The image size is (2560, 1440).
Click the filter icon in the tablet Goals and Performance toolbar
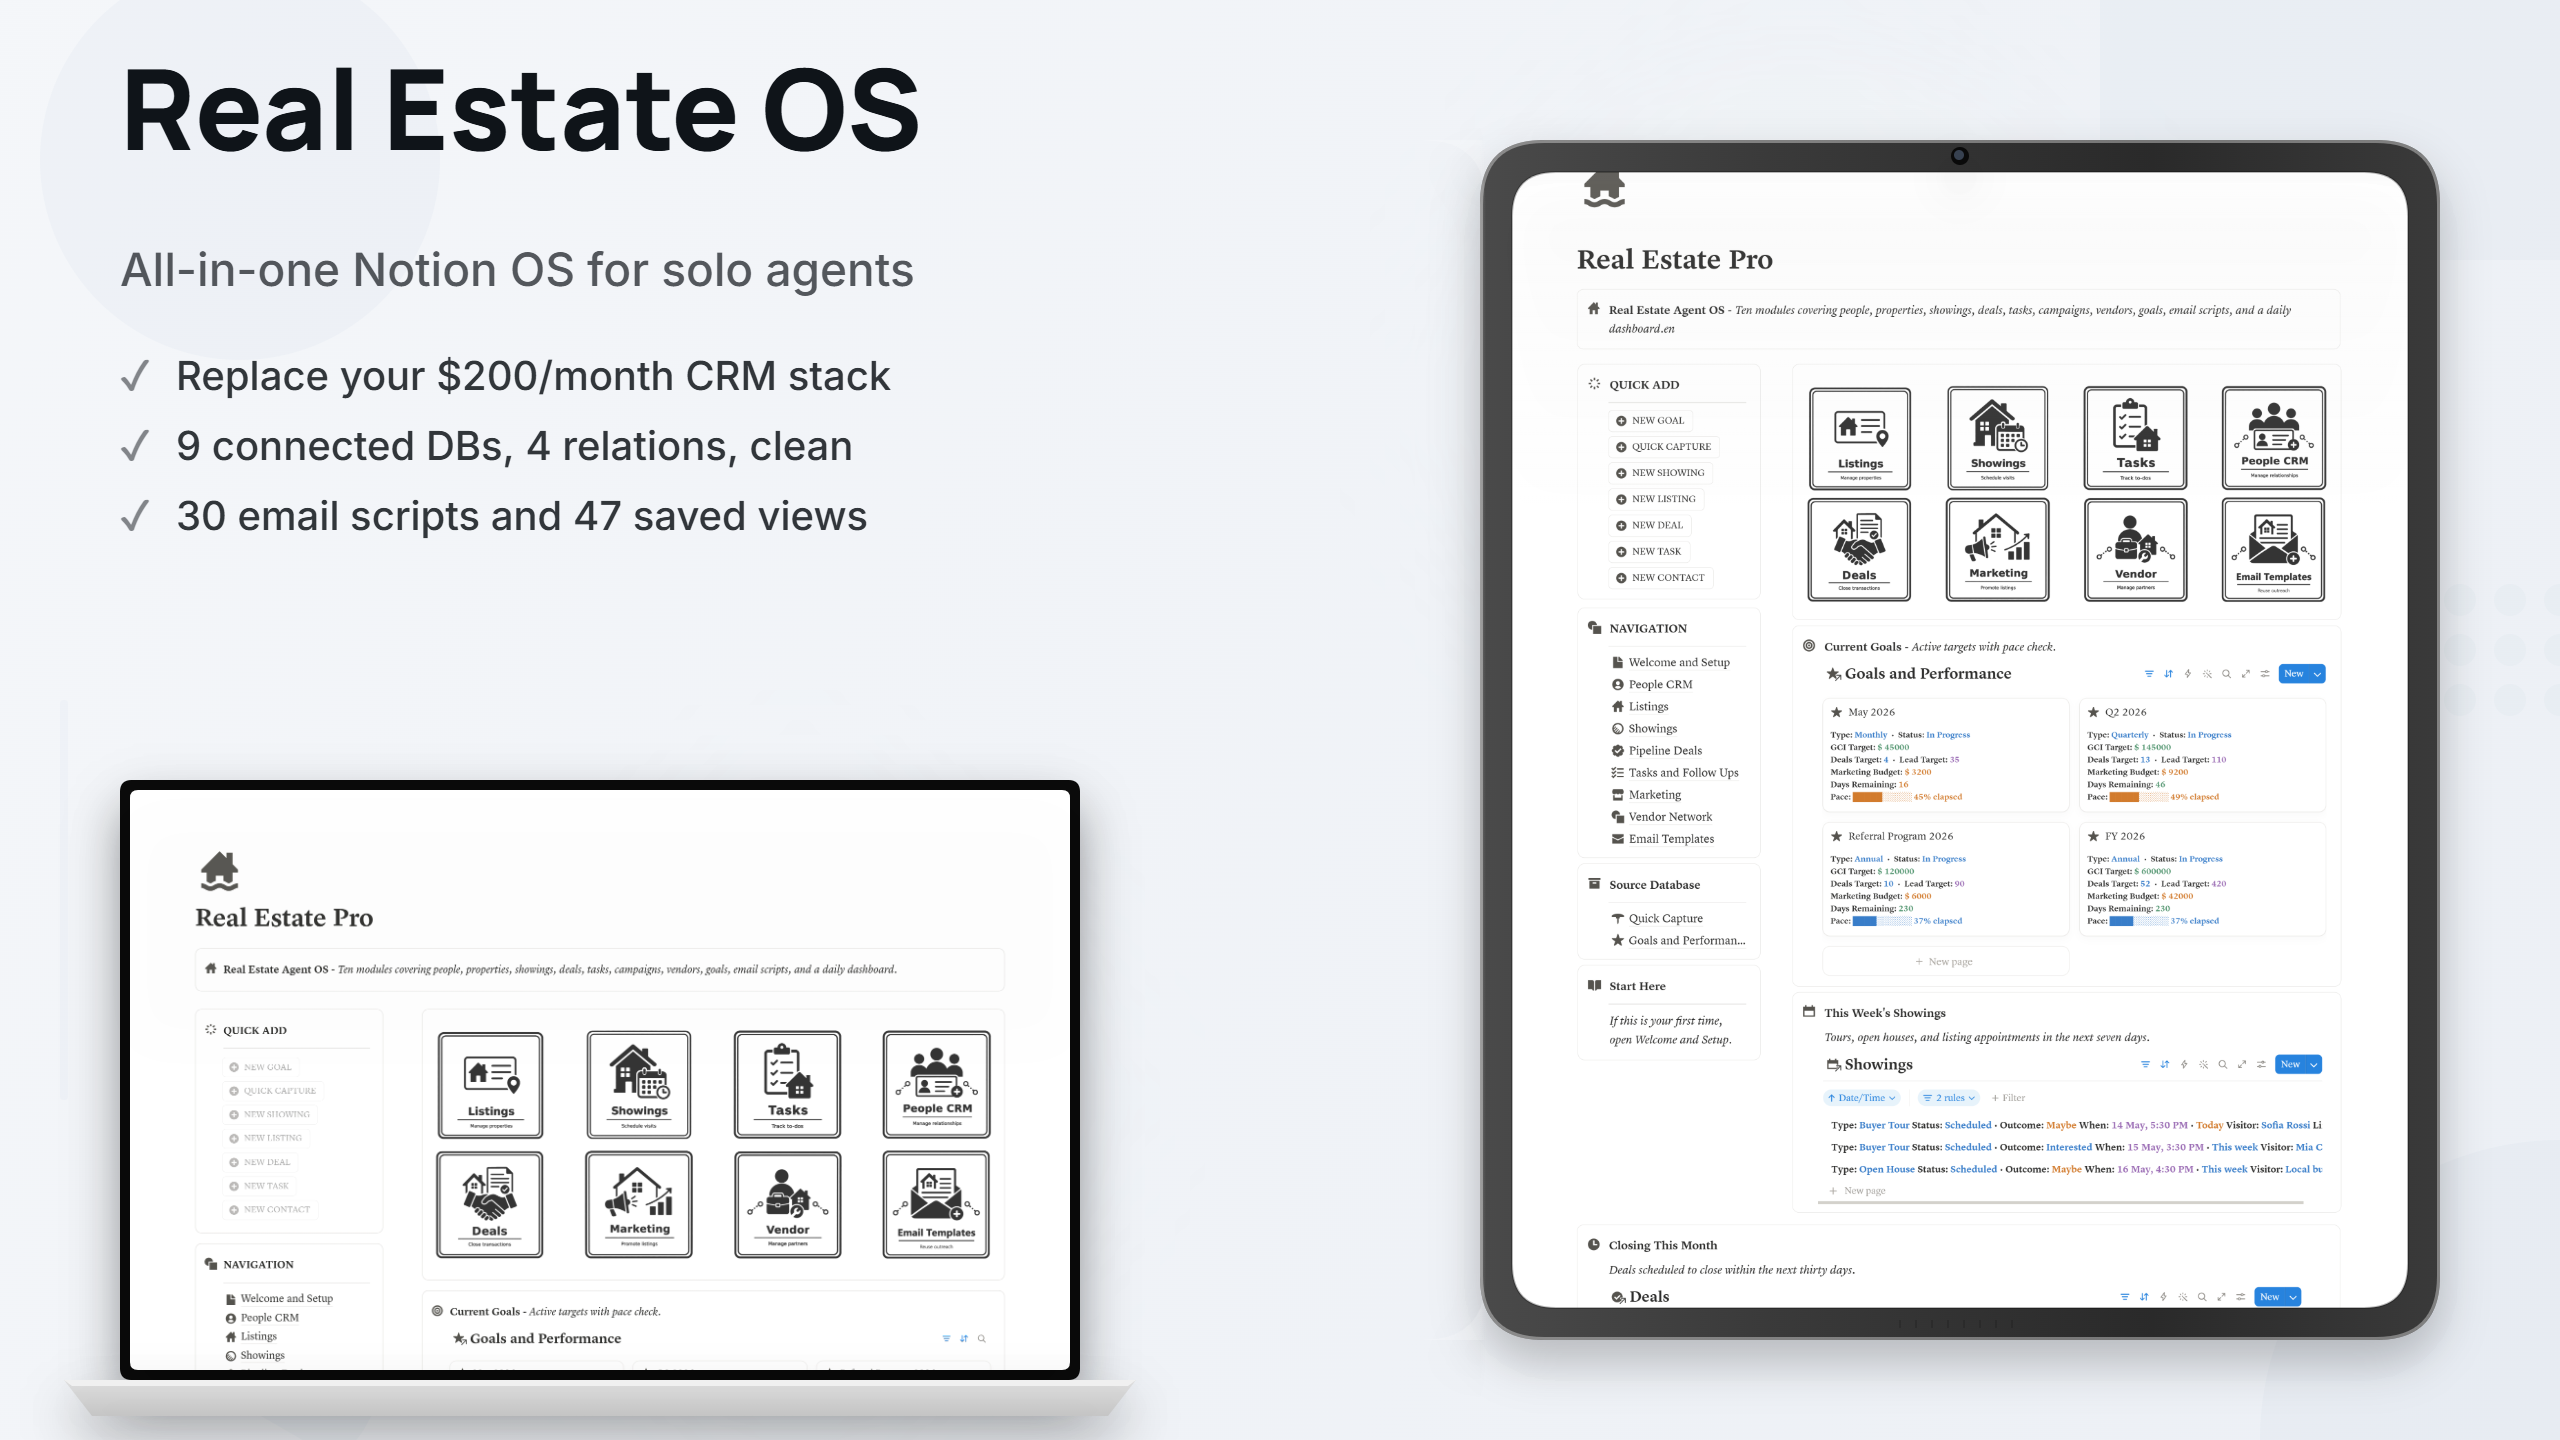pos(2149,674)
